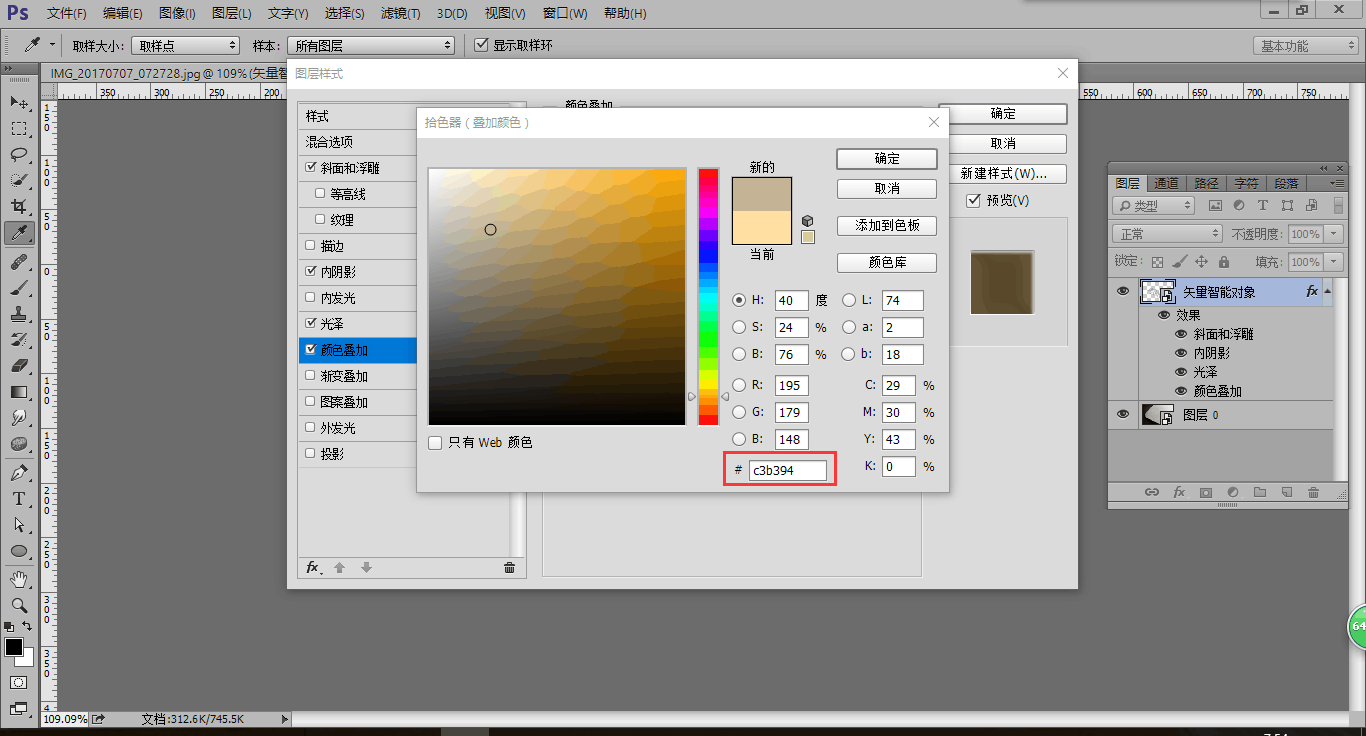Image resolution: width=1366 pixels, height=736 pixels.
Task: Select the Zoom tool
Action: click(18, 605)
